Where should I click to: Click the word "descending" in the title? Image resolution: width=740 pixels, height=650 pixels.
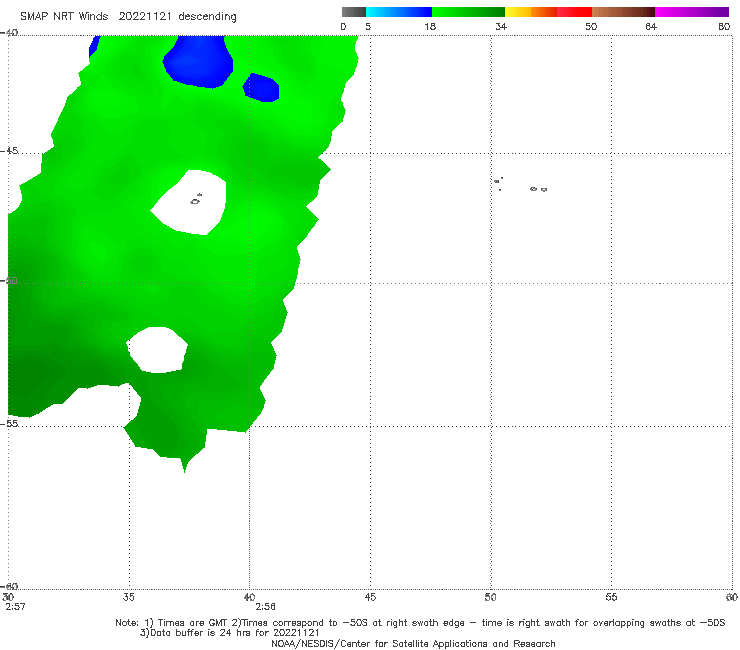click(x=207, y=17)
